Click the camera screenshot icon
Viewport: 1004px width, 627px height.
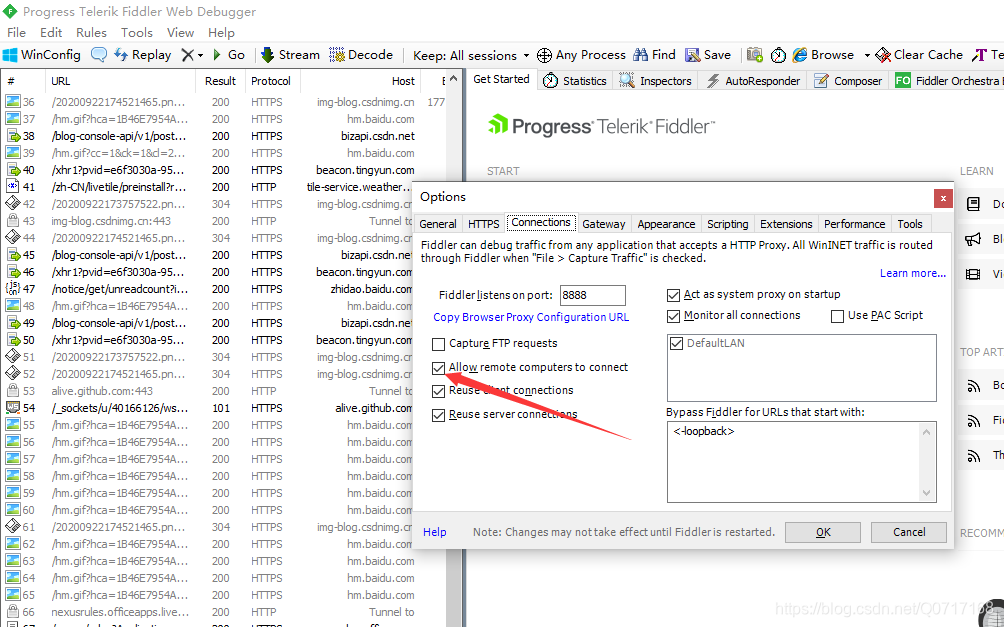tap(755, 55)
